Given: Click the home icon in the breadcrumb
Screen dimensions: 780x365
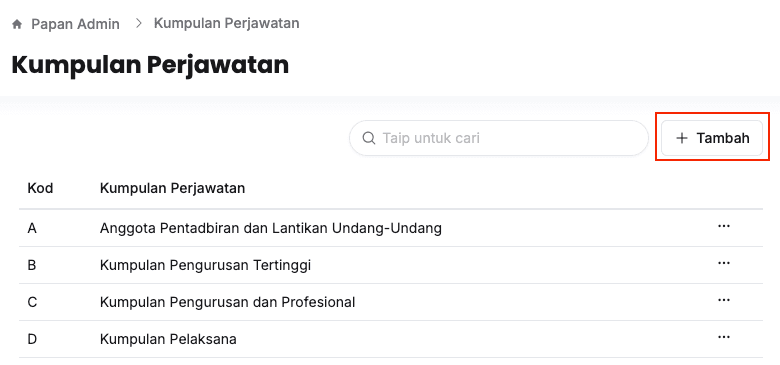Looking at the screenshot, I should [x=17, y=24].
